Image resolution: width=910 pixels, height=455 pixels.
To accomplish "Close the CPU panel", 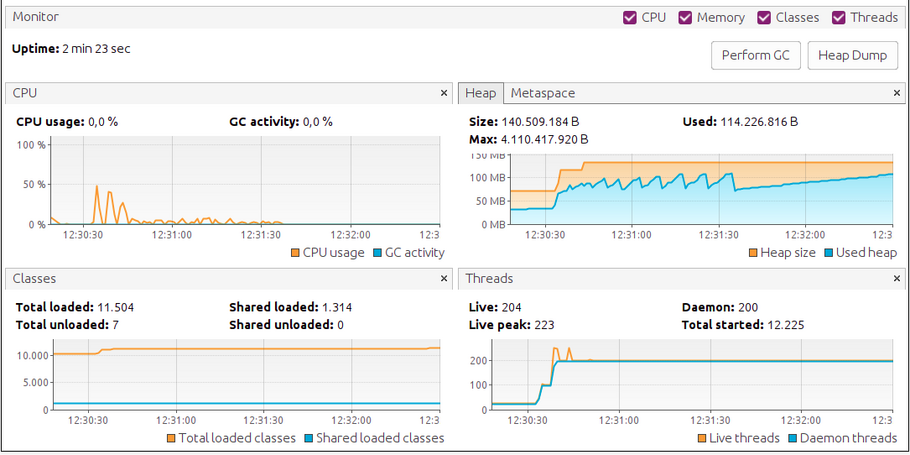I will 444,93.
